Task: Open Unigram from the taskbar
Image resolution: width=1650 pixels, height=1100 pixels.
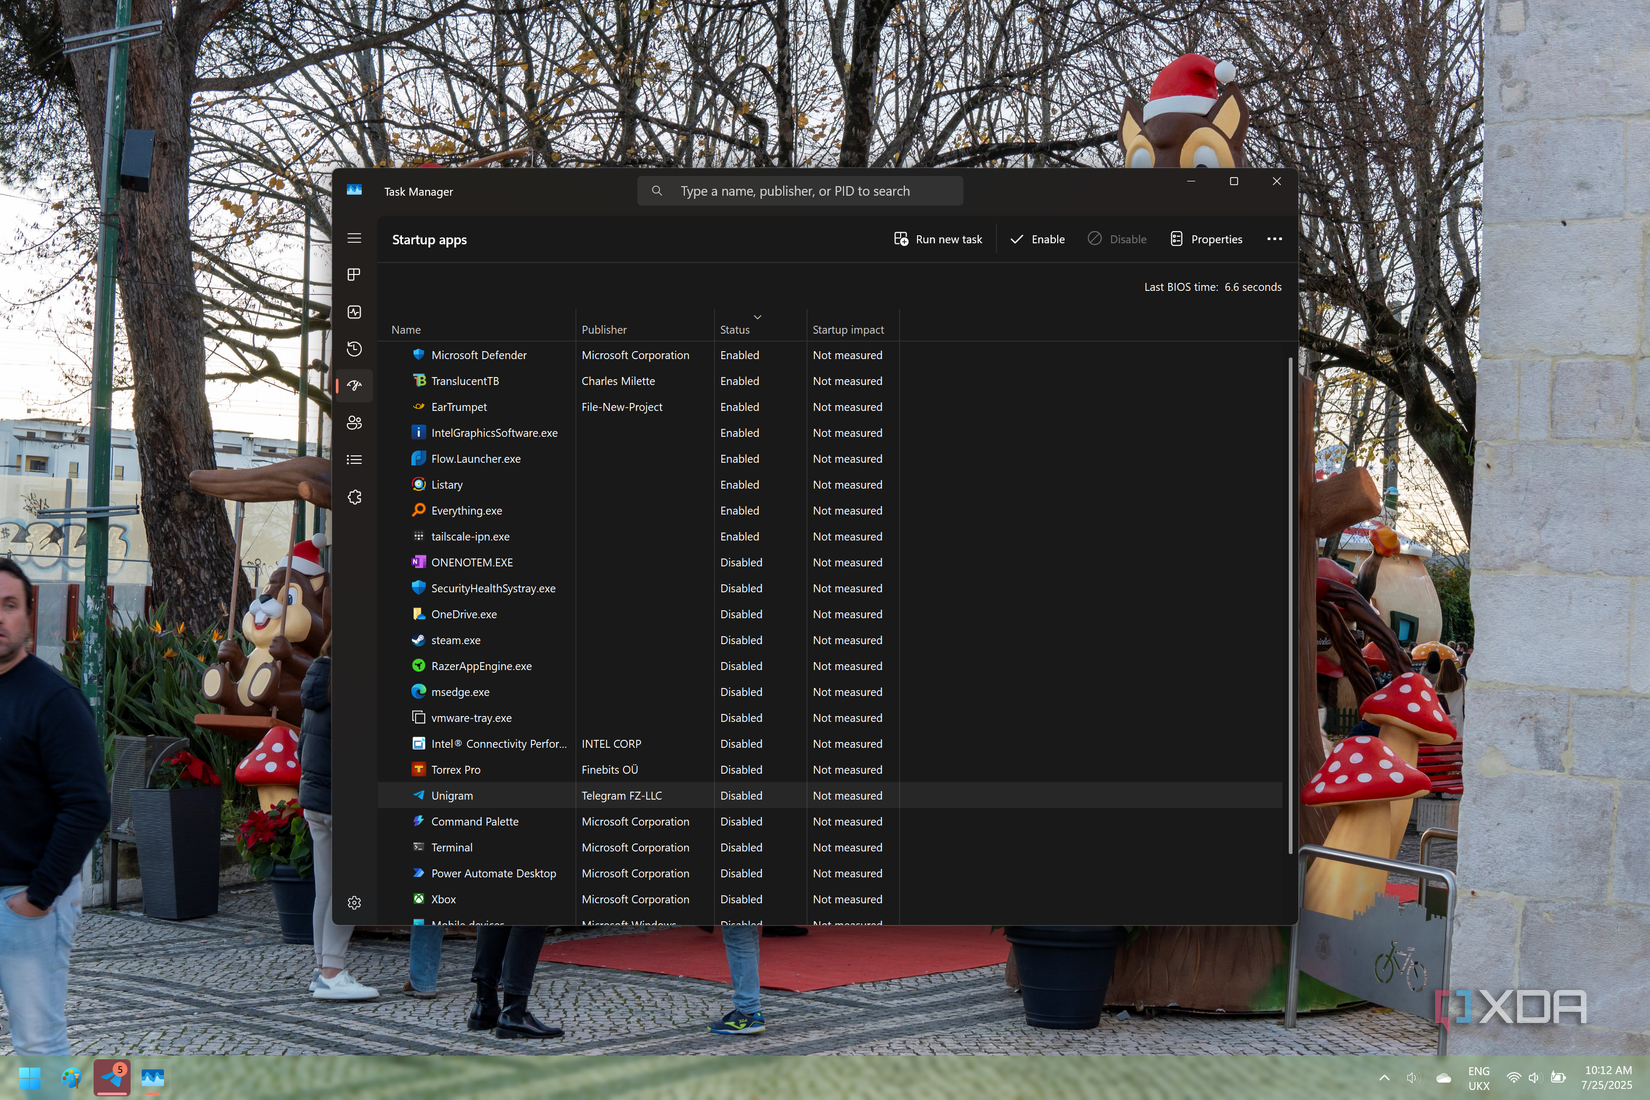Action: click(x=112, y=1077)
